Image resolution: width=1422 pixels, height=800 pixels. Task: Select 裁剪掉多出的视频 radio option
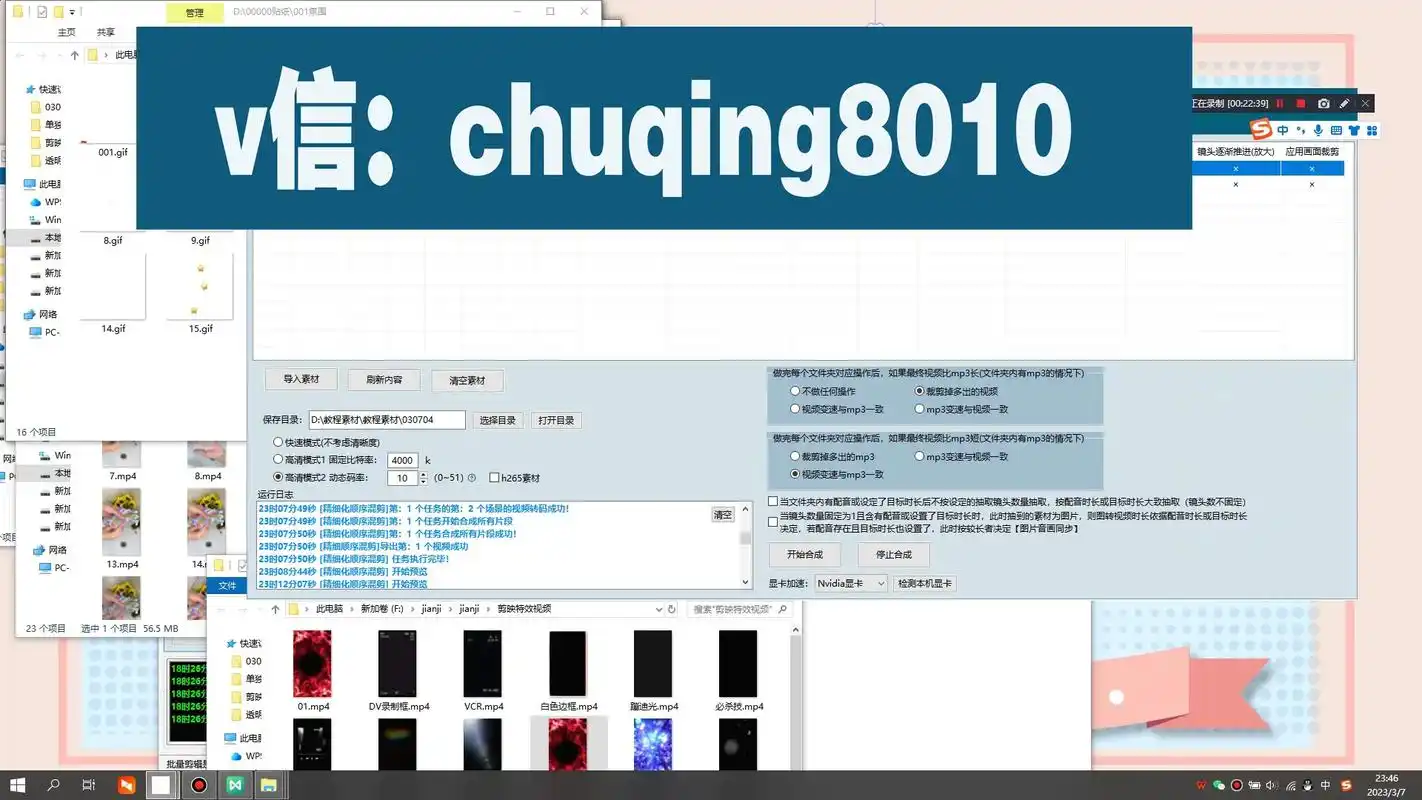coord(920,390)
